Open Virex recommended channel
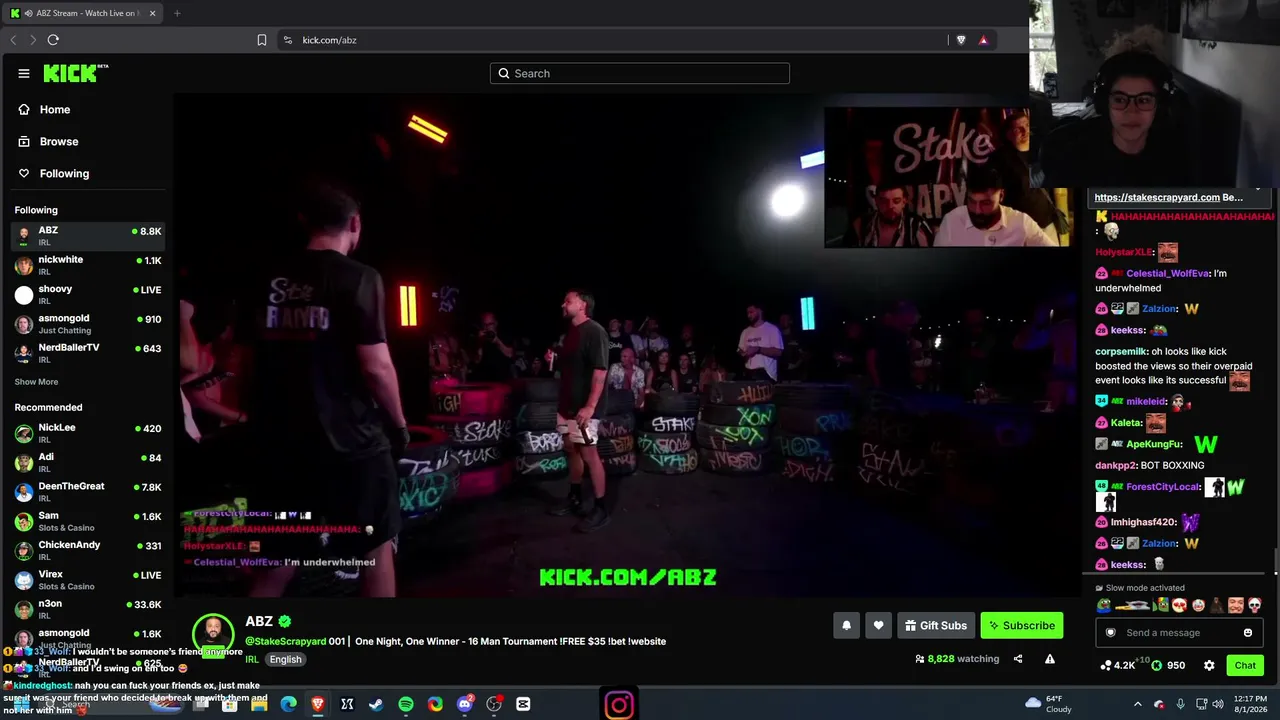 click(88, 580)
